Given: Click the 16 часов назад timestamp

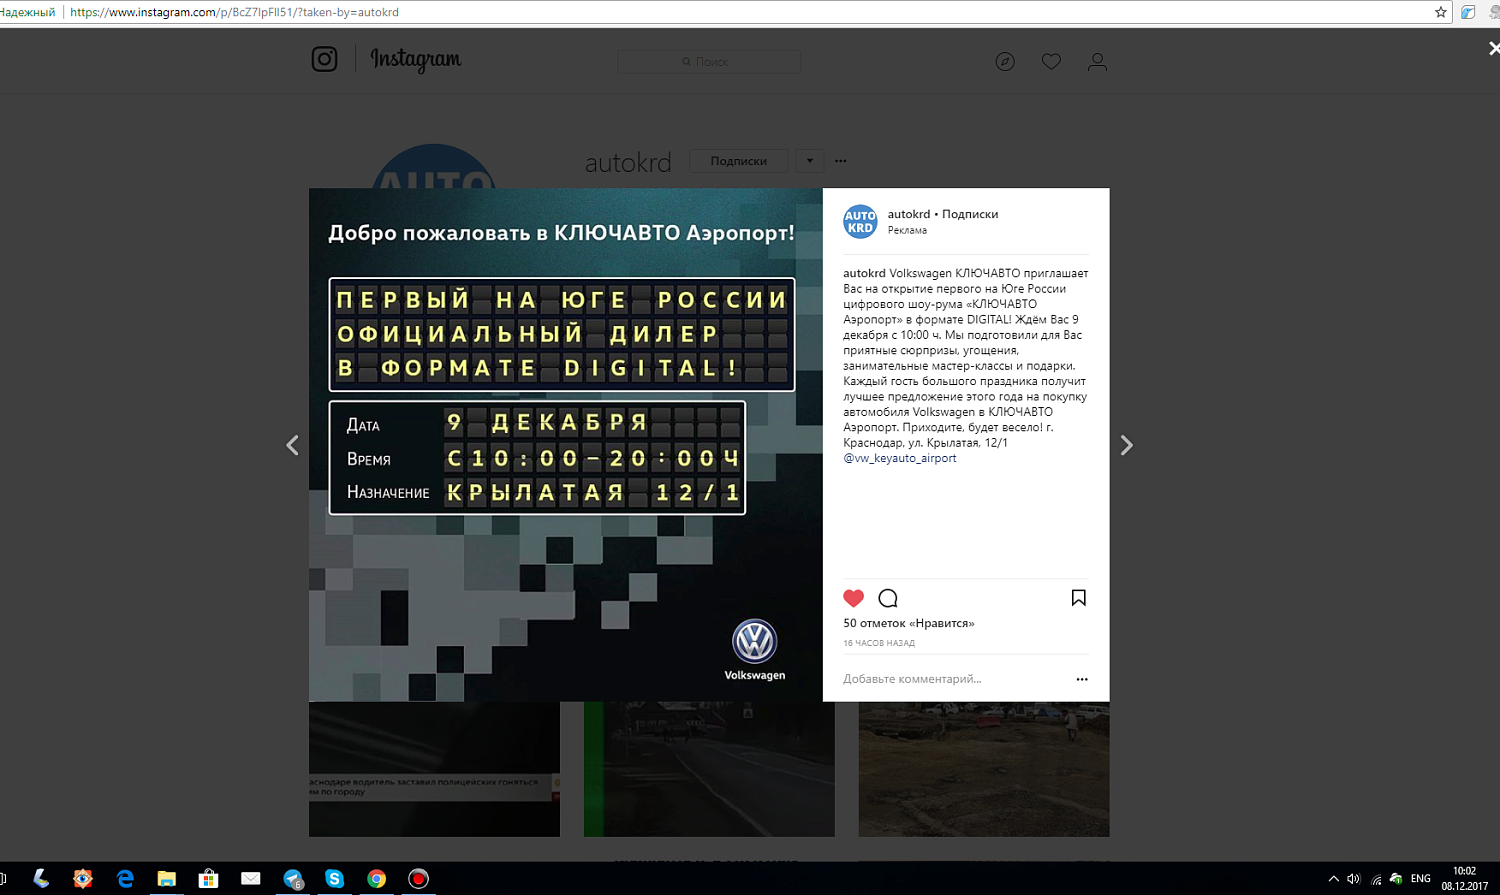Looking at the screenshot, I should point(879,643).
